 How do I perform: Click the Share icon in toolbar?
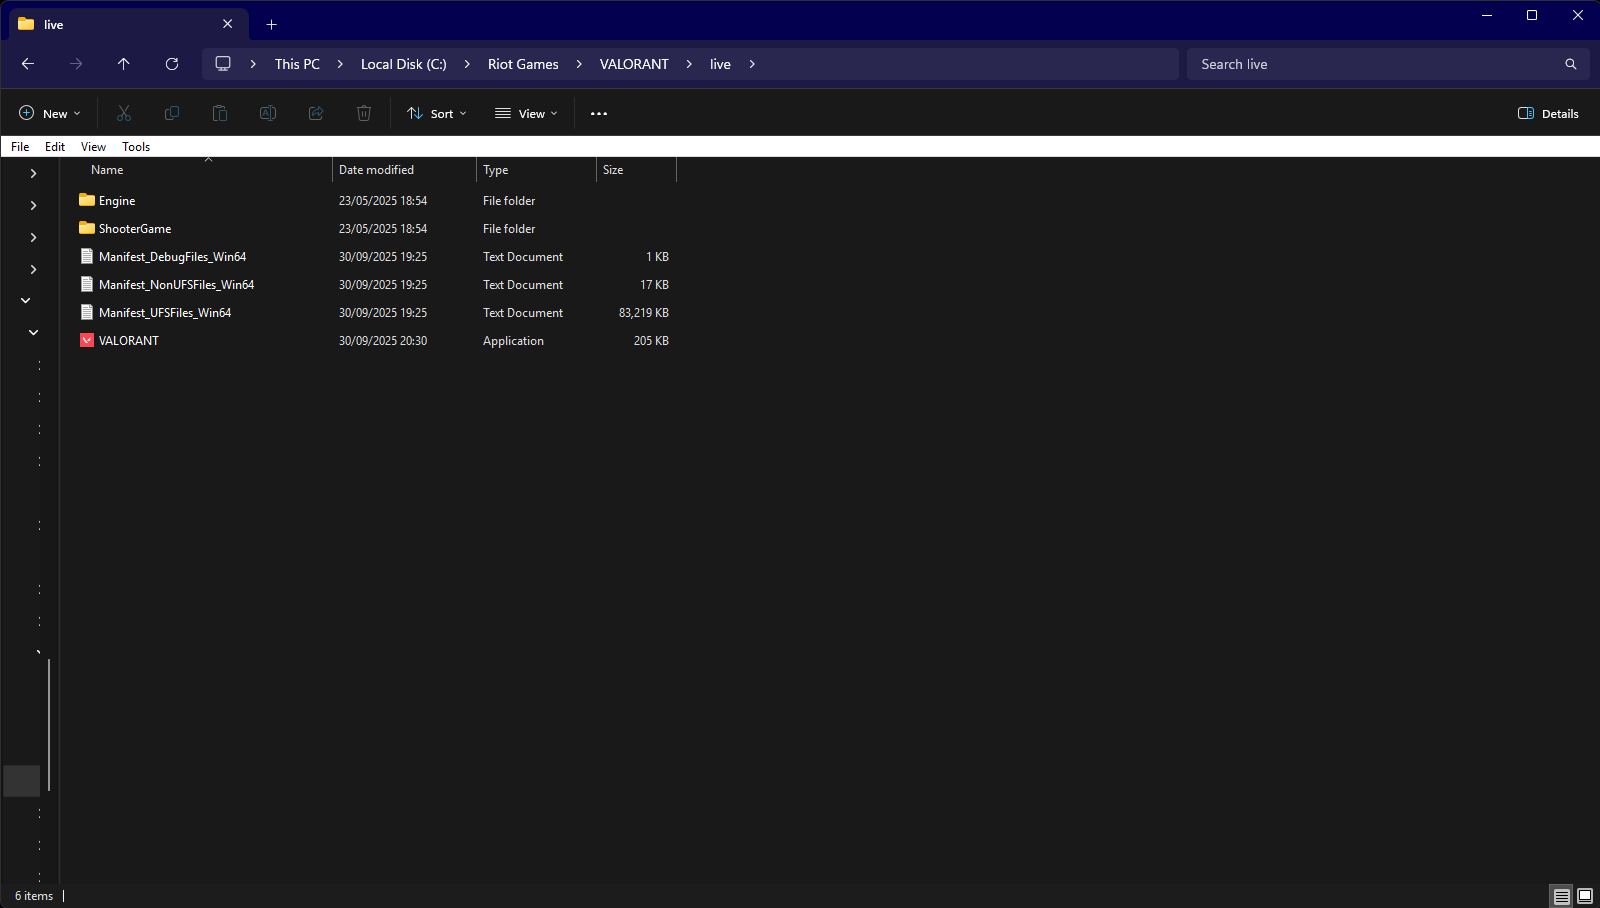[x=316, y=114]
